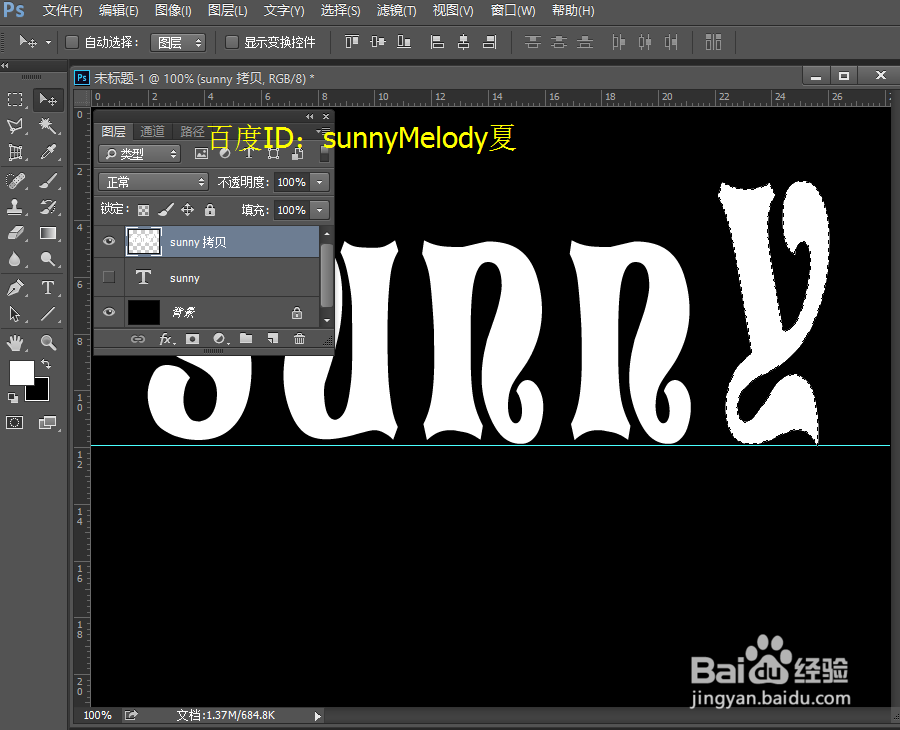Open status bar info arrow

[317, 716]
